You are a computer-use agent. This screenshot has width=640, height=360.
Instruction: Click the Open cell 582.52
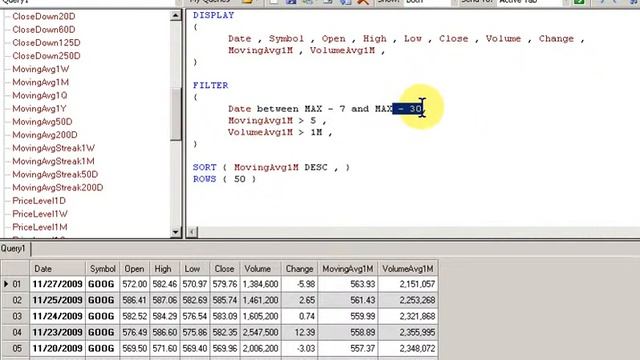click(x=135, y=316)
